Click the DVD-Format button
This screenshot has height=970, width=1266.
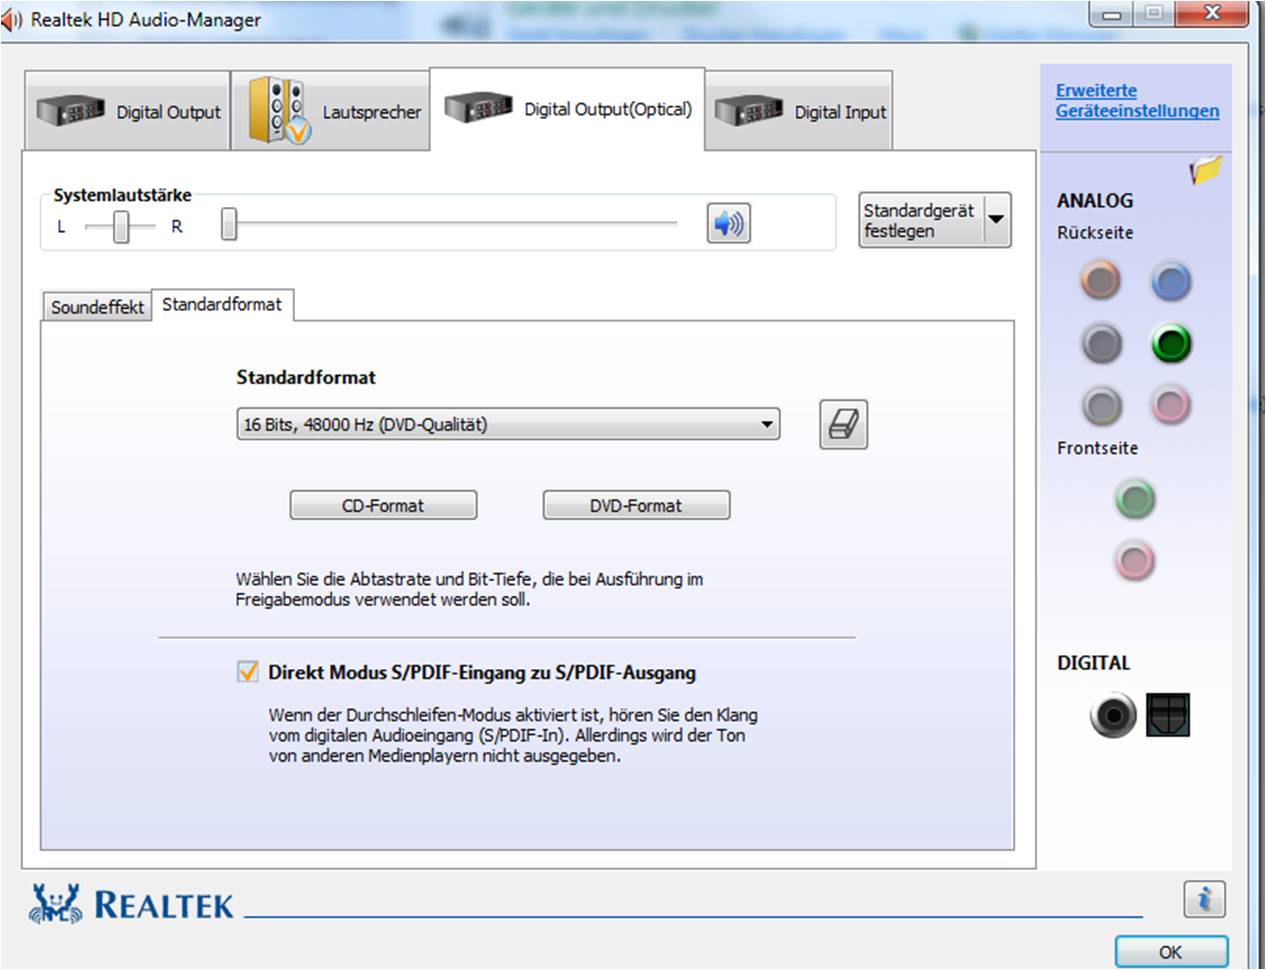point(636,505)
